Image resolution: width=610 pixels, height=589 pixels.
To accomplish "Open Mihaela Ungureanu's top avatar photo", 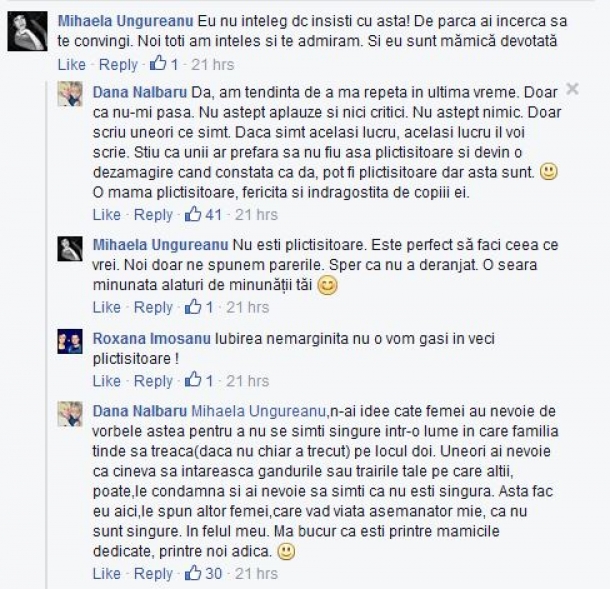I will [x=27, y=31].
